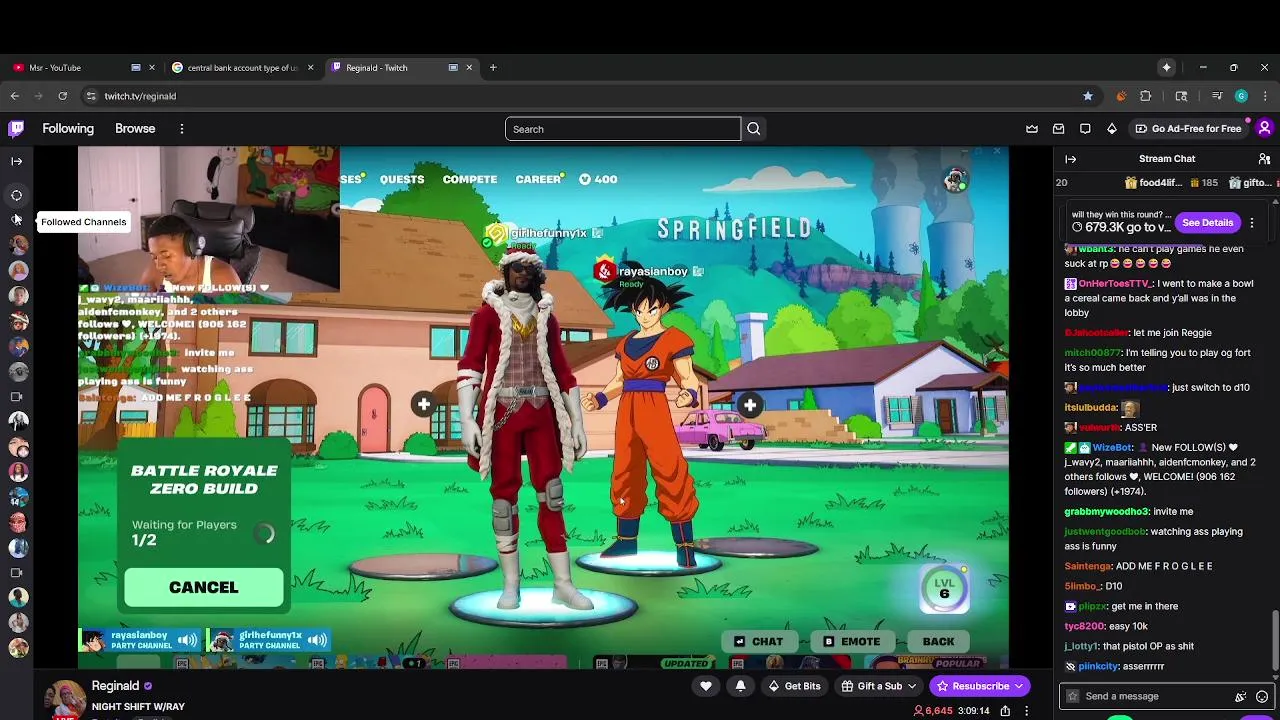
Task: Toggle channel notifications bell
Action: [740, 686]
